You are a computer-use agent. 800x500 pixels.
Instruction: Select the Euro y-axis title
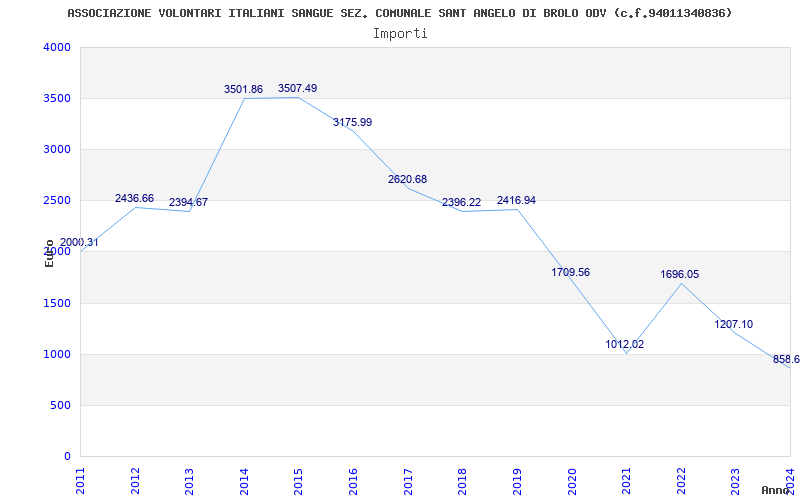click(x=49, y=254)
